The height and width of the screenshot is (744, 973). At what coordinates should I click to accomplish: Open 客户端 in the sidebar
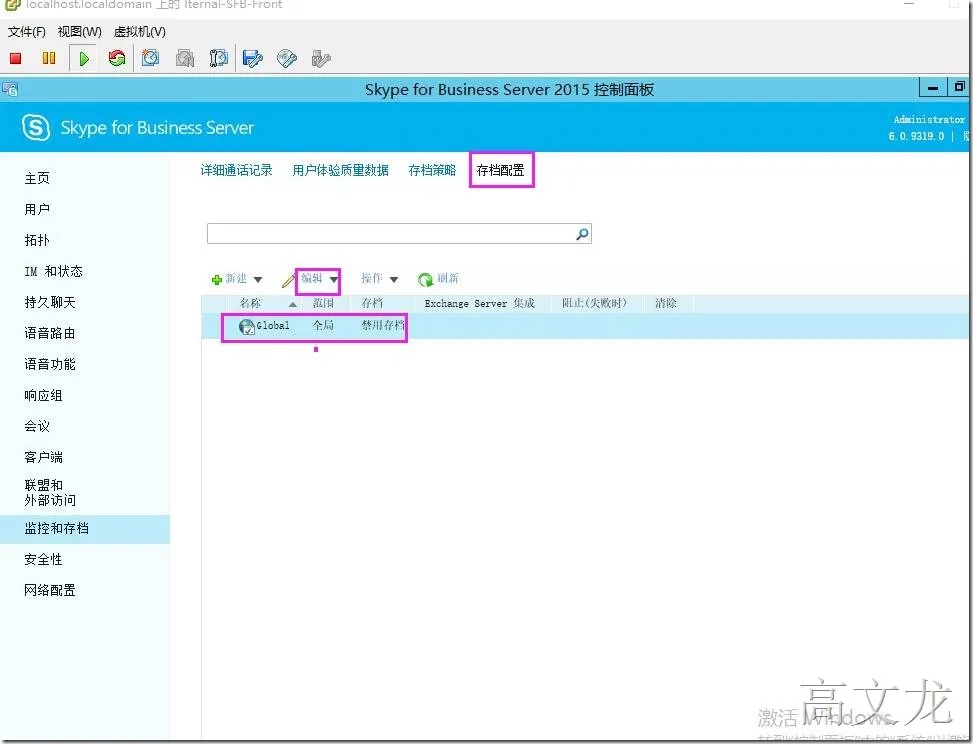[43, 458]
